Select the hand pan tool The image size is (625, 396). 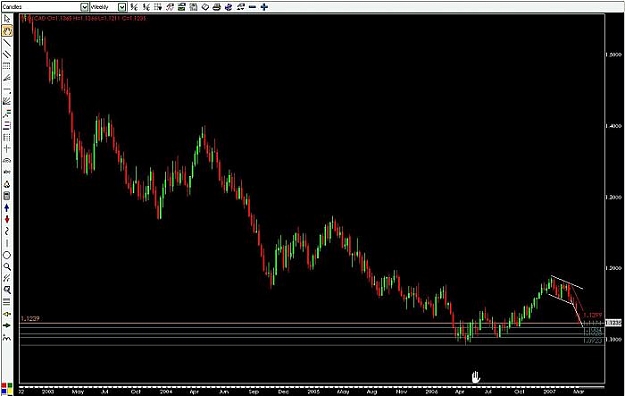pyautogui.click(x=7, y=31)
